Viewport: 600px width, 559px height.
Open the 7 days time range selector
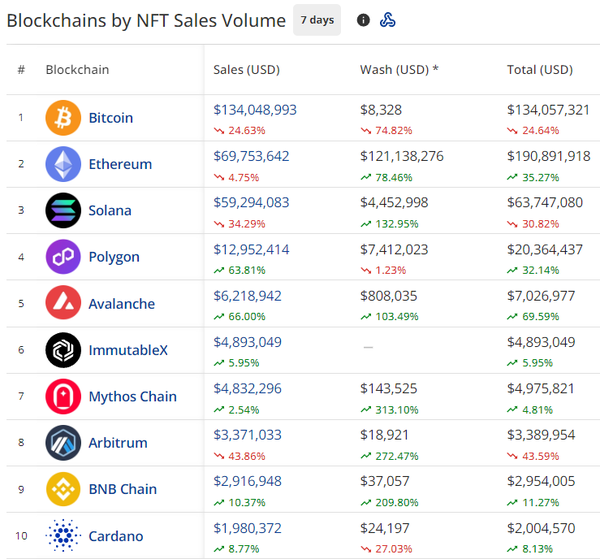pos(317,20)
